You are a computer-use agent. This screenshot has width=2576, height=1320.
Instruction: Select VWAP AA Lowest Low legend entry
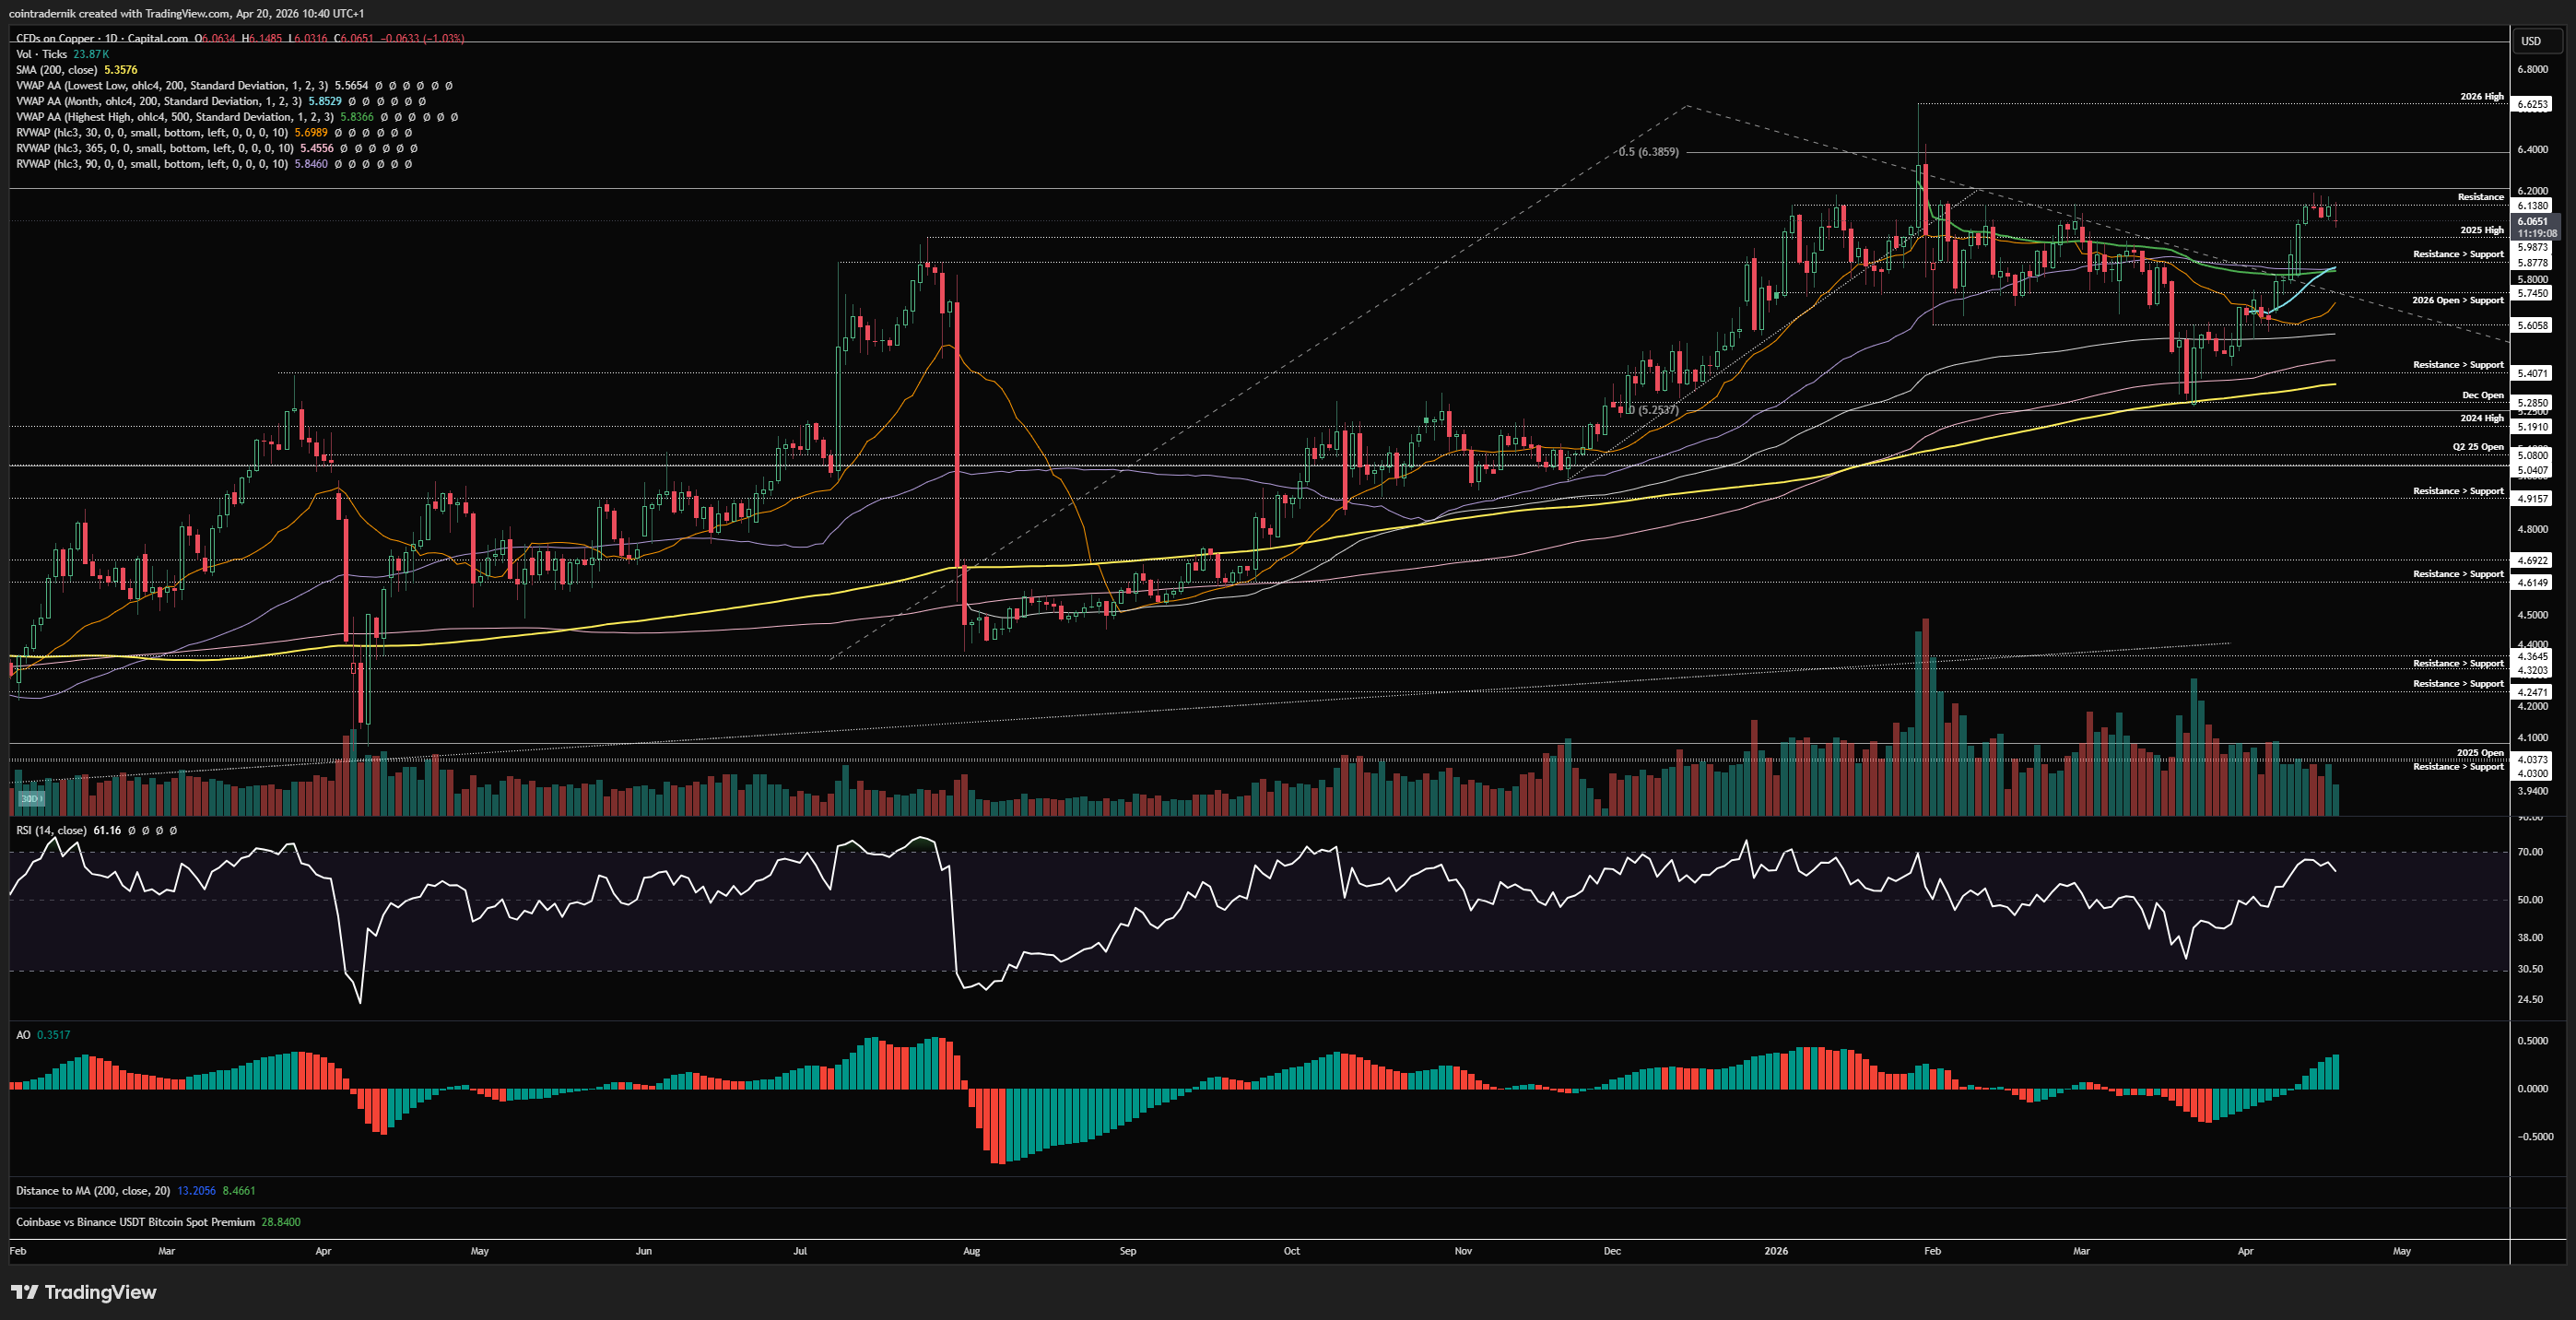pyautogui.click(x=170, y=86)
